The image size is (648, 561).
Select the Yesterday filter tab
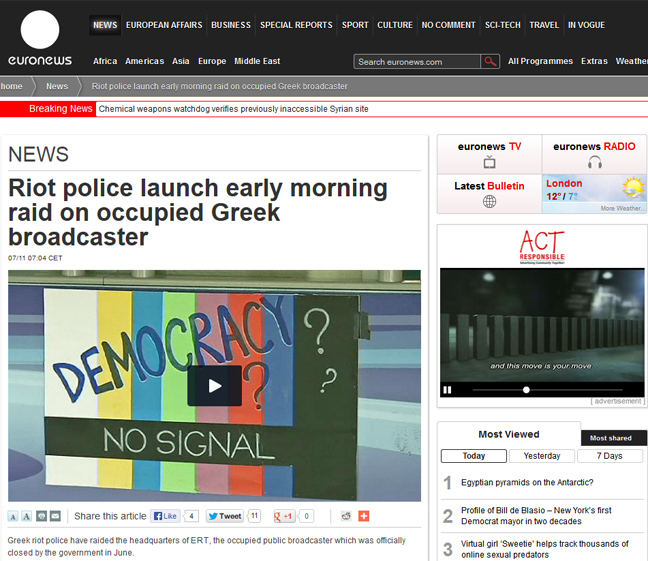click(541, 456)
